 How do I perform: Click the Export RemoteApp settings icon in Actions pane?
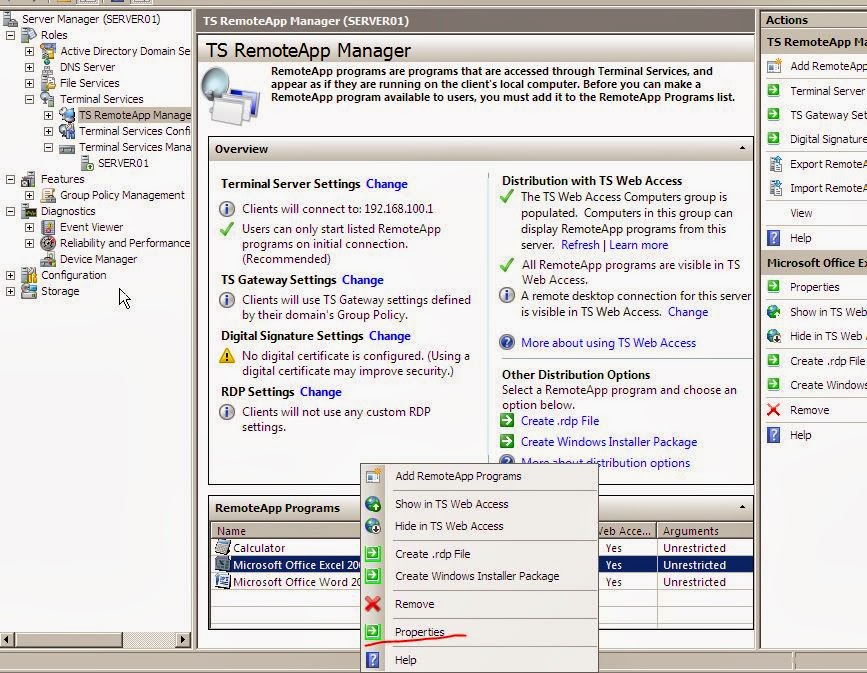point(775,164)
